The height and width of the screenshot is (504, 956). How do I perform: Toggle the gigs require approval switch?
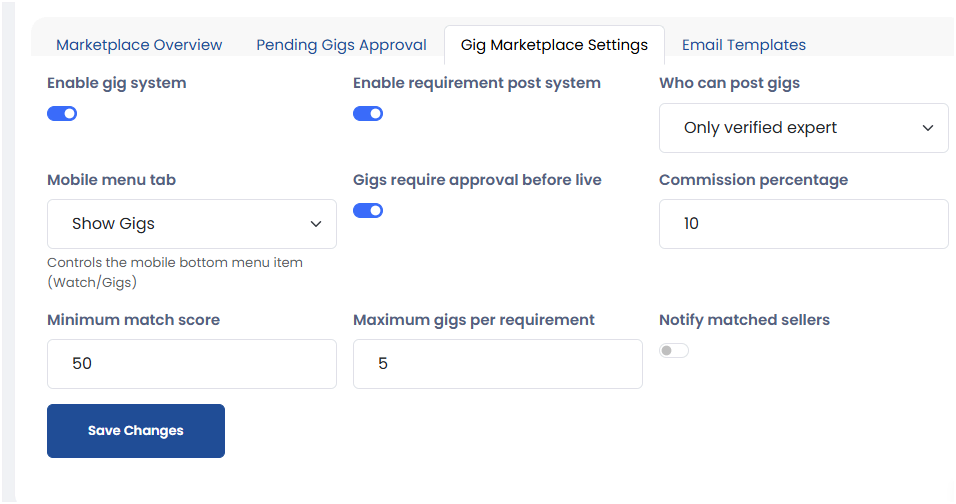[368, 210]
